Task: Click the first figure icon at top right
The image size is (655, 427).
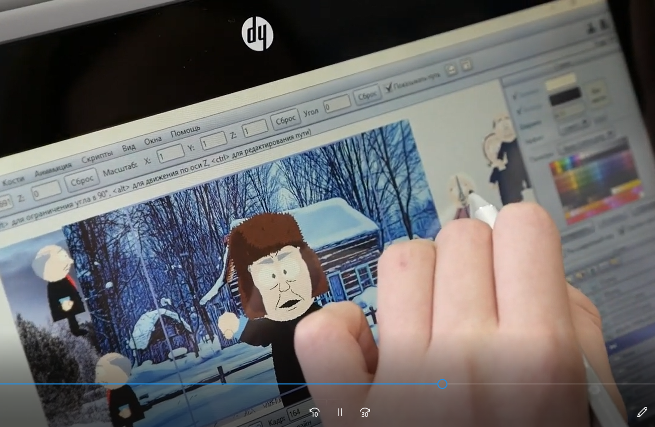Action: (592, 28)
